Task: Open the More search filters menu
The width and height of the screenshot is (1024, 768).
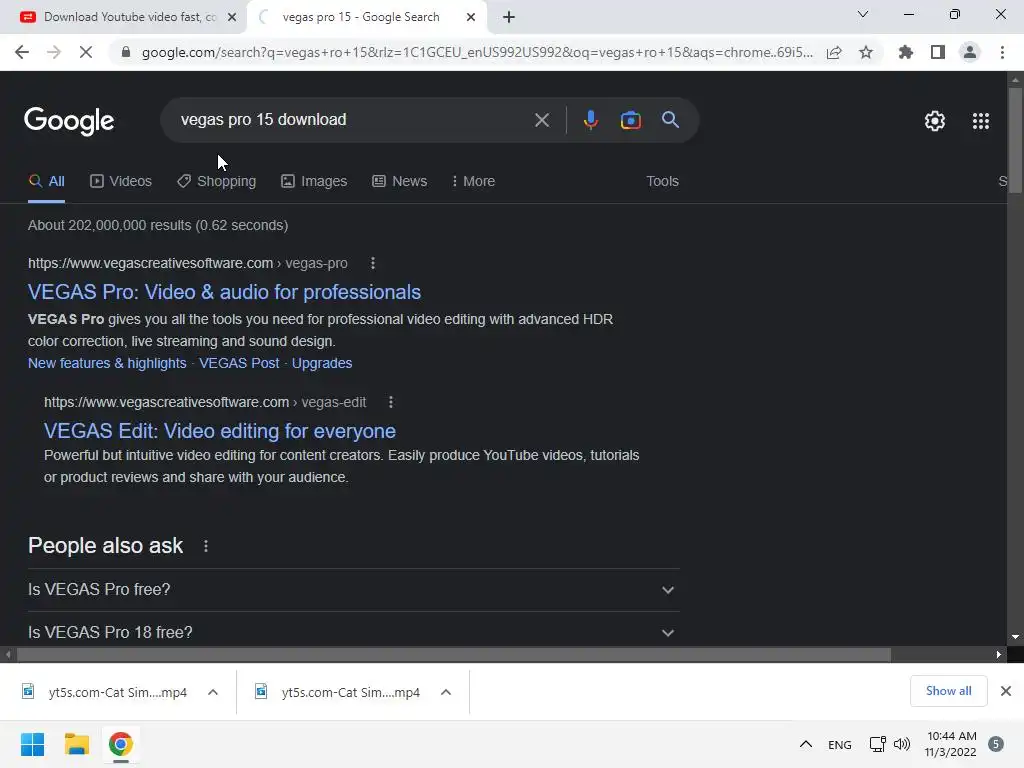Action: pos(473,182)
